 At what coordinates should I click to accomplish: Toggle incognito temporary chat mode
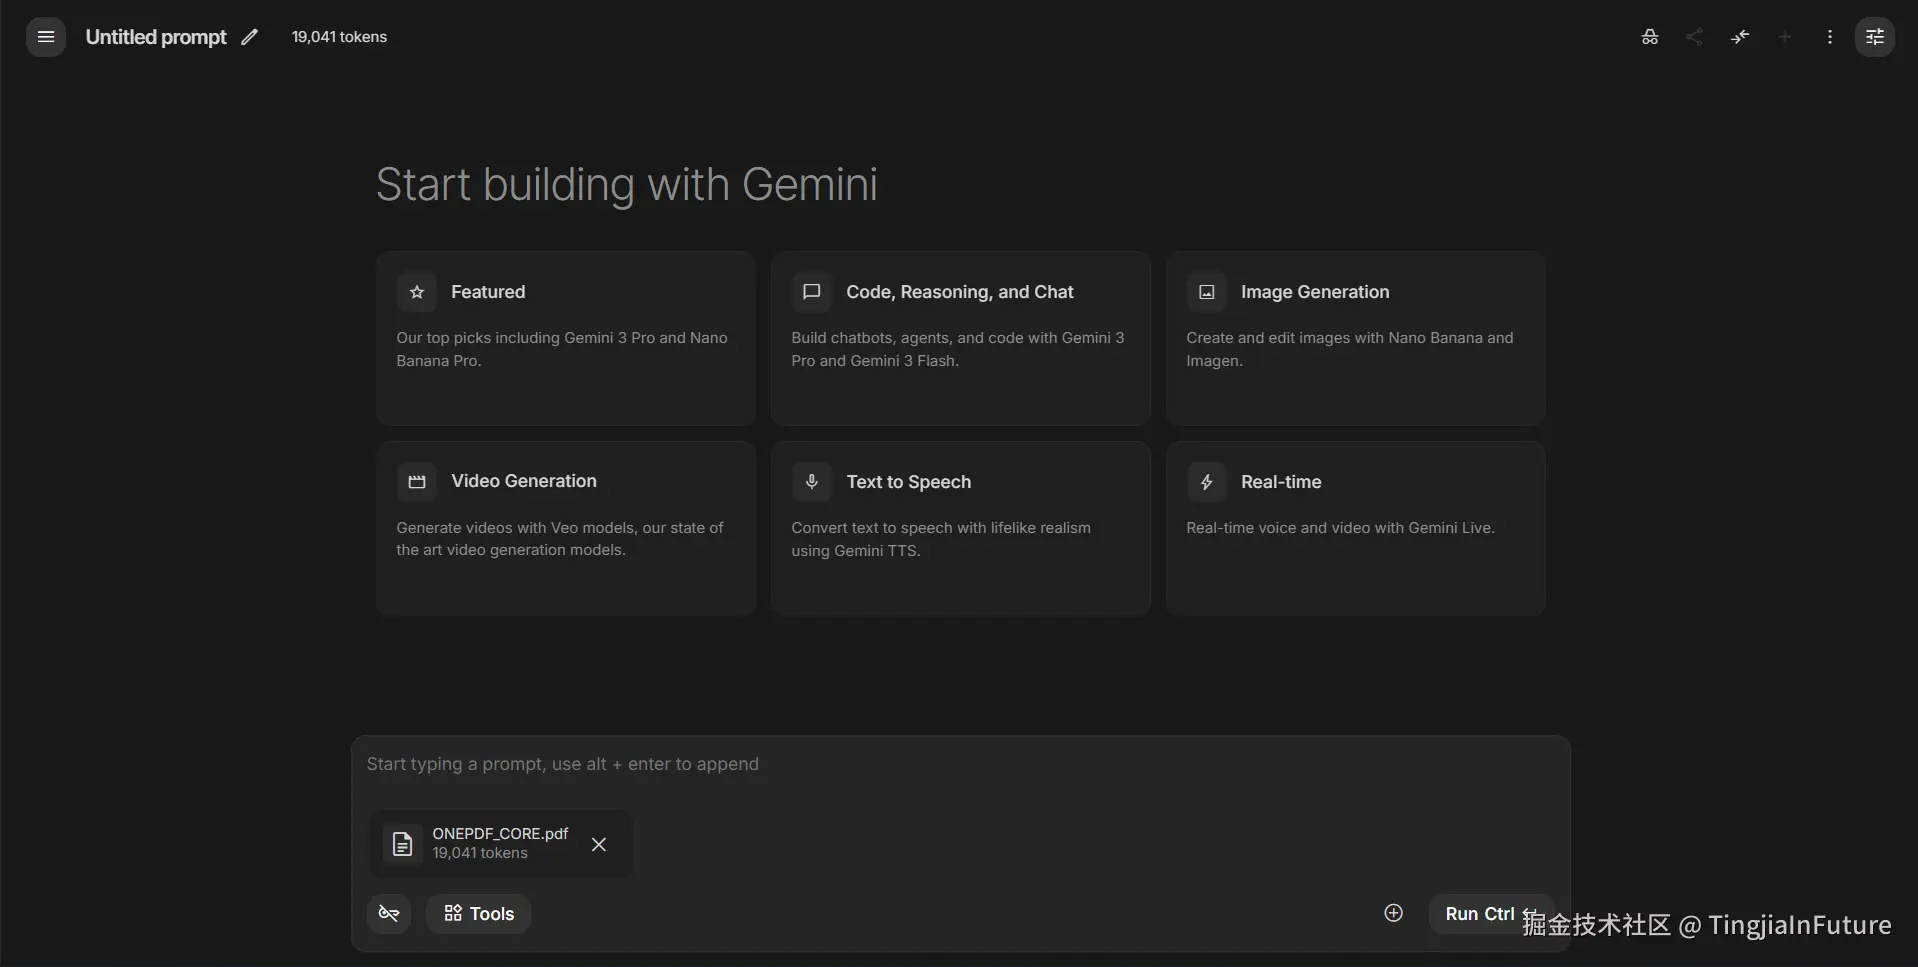click(x=1650, y=37)
